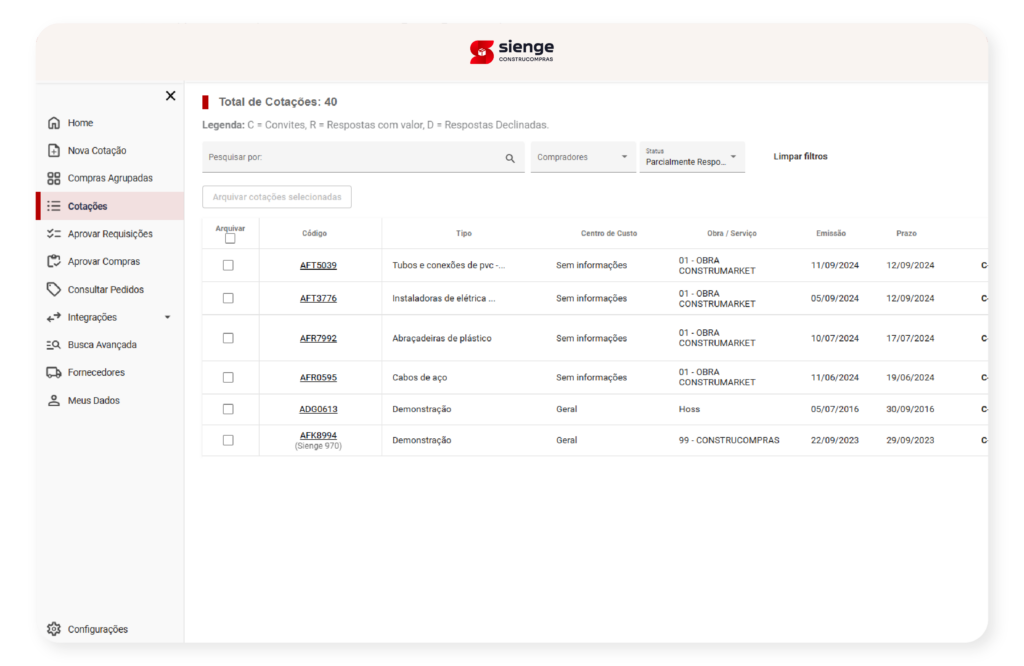The image size is (1024, 666).
Task: Open quotation link AFK8994
Action: coord(318,435)
